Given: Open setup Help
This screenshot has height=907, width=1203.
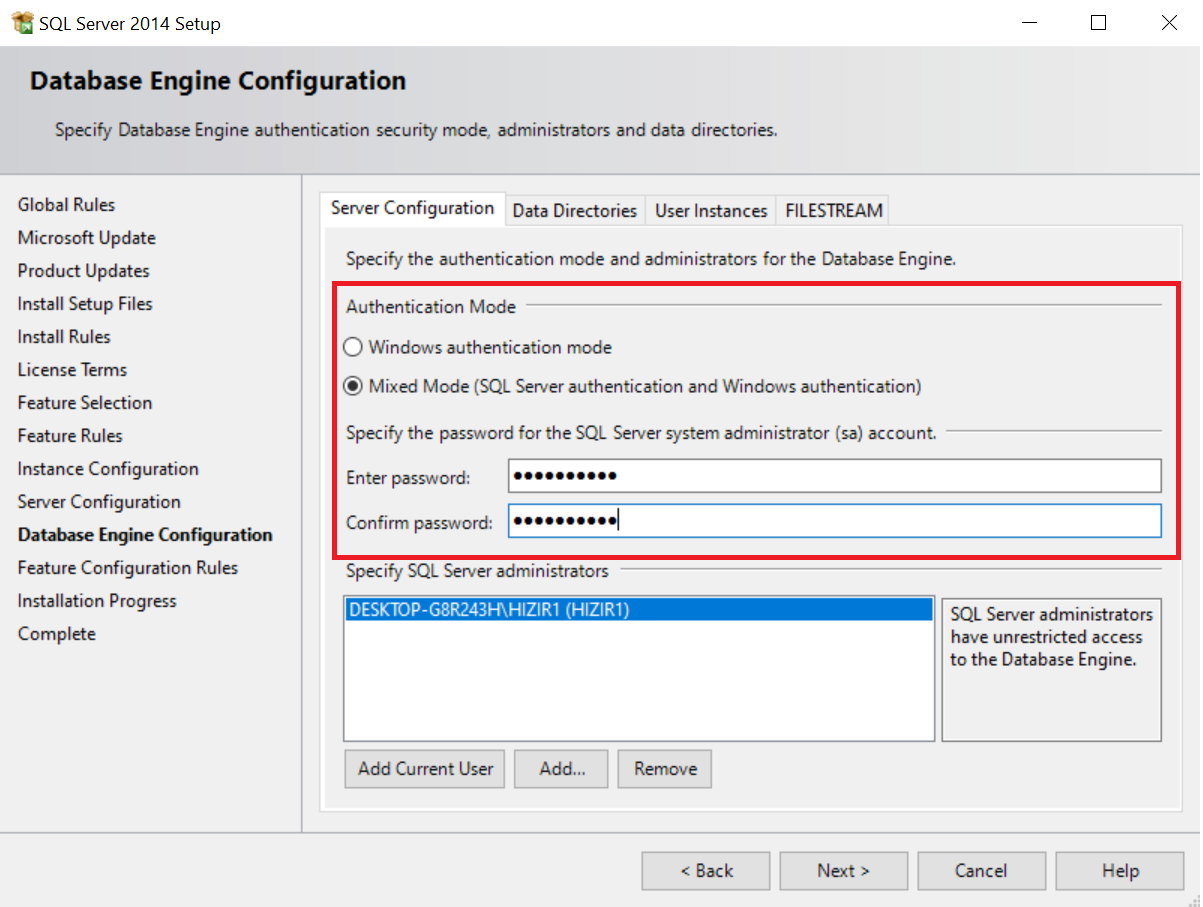Looking at the screenshot, I should pyautogui.click(x=1120, y=871).
